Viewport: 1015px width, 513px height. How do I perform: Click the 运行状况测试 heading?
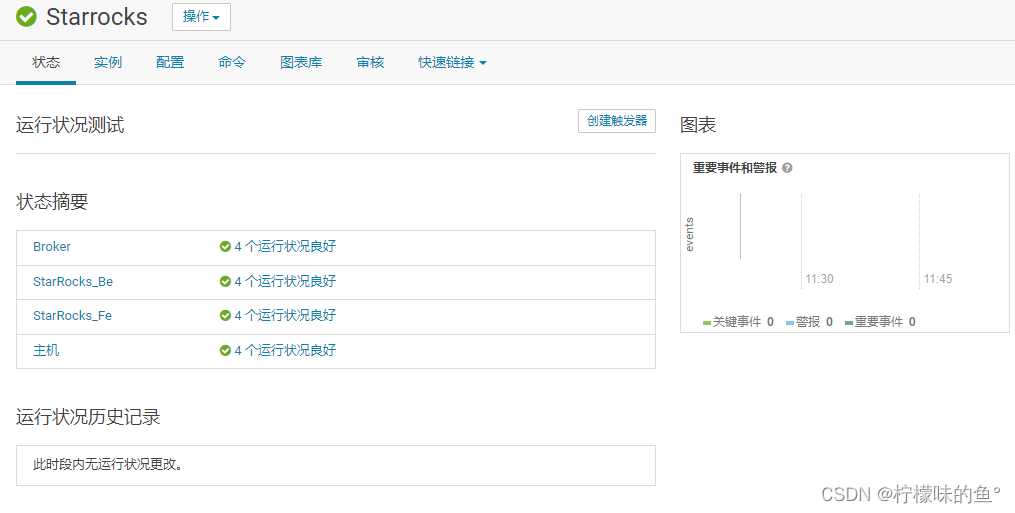(70, 125)
